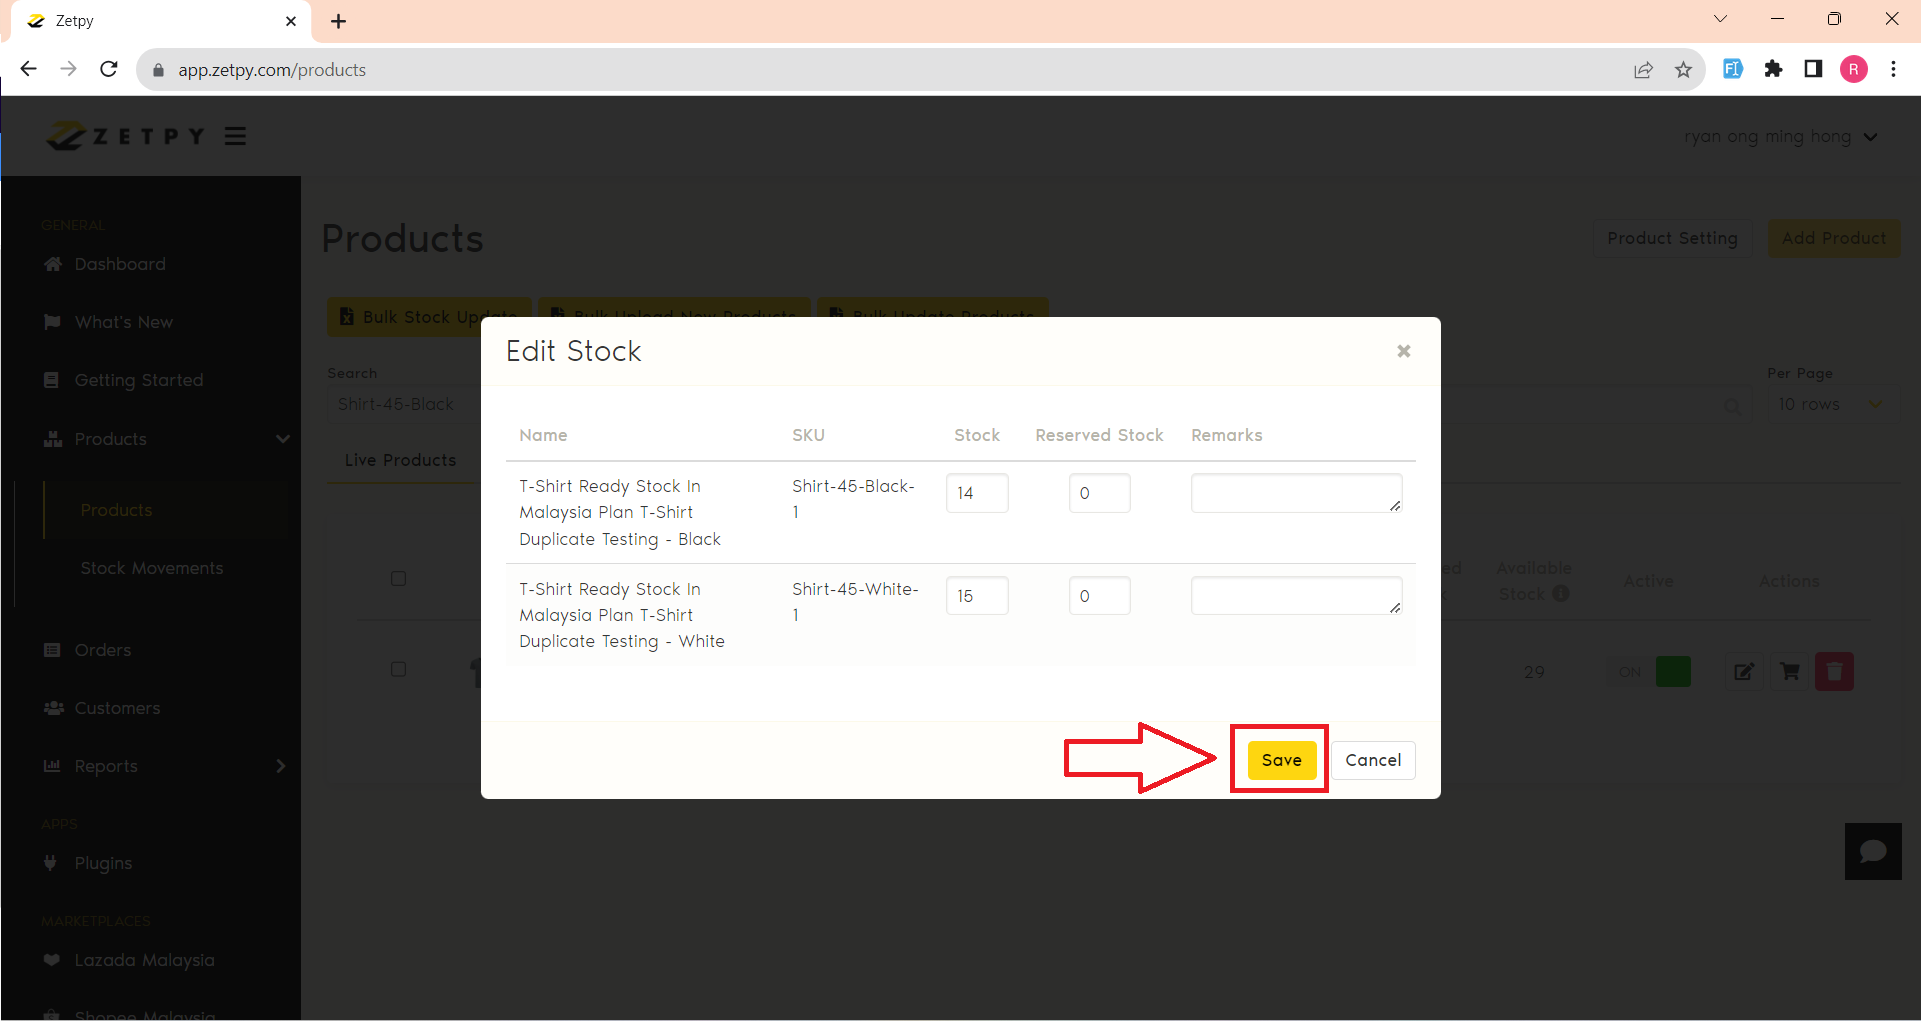Edit stock quantity for Shirt-45-White-1
The width and height of the screenshot is (1921, 1021).
click(x=977, y=596)
